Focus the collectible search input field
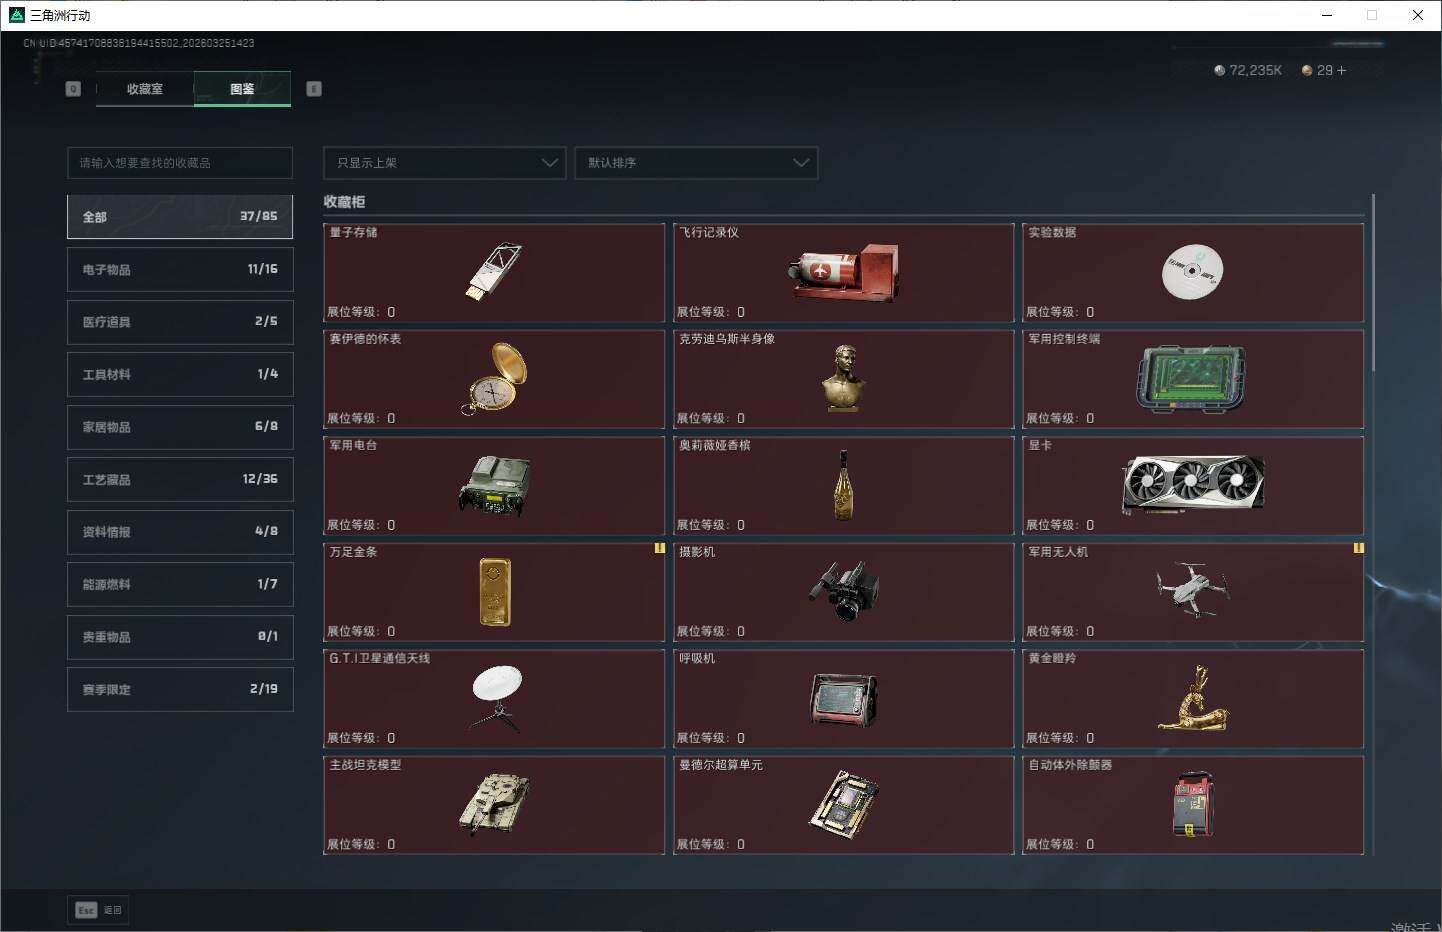Image resolution: width=1442 pixels, height=932 pixels. 180,163
